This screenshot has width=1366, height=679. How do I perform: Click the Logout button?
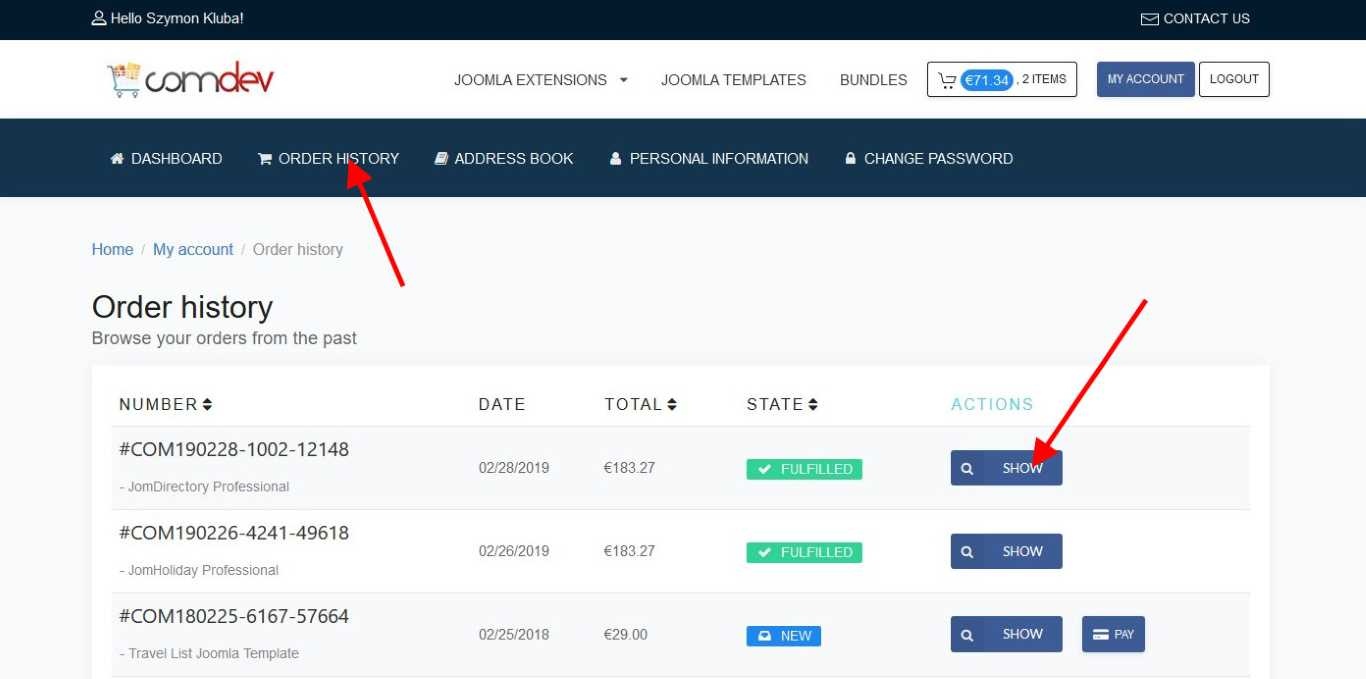pos(1234,79)
